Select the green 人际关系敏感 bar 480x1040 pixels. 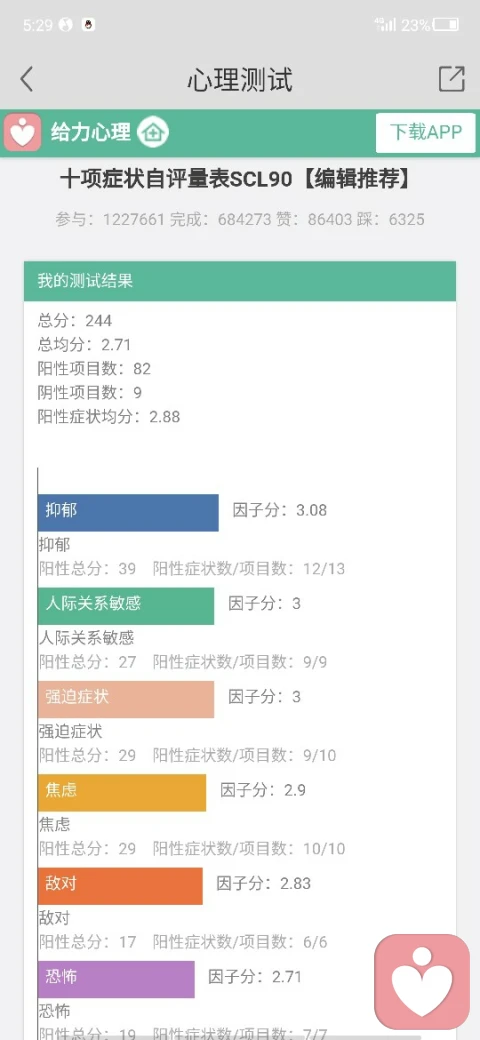point(126,606)
